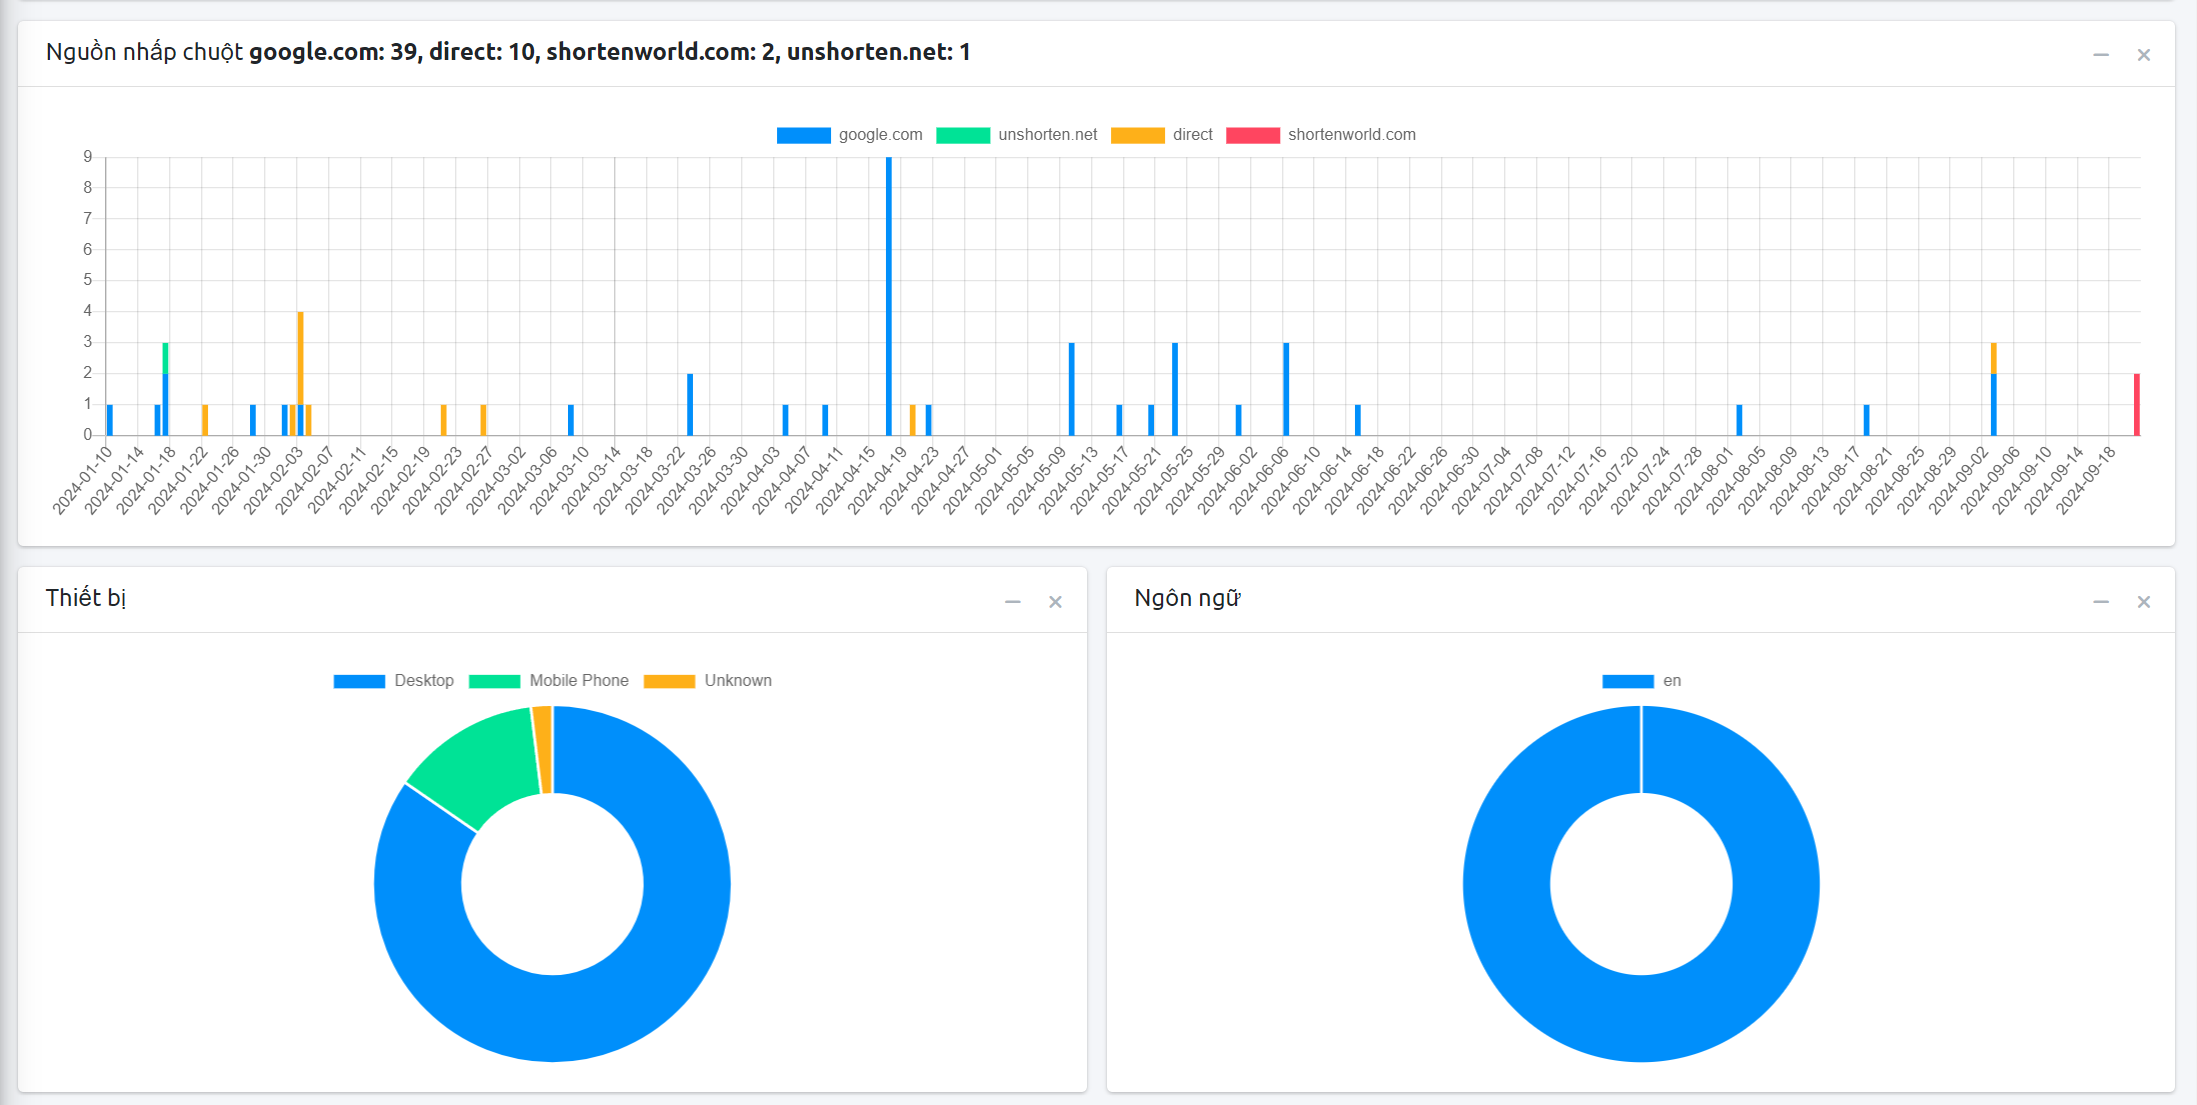Click the orange bar reaching 4
Viewport: 2197px width, 1105px height.
(300, 358)
